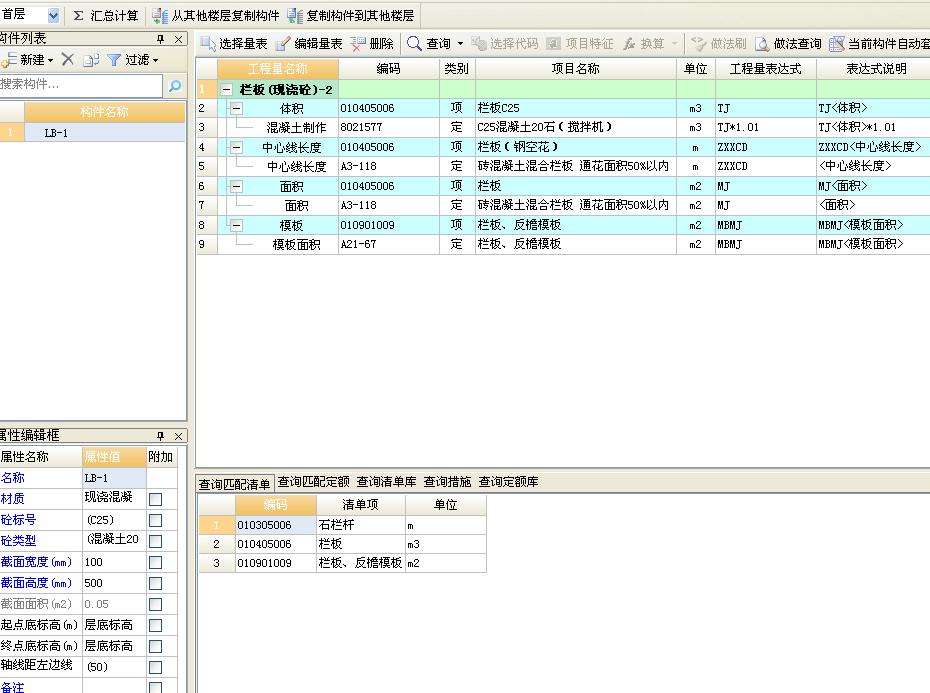Click the 汇总计算 sum icon

click(79, 16)
